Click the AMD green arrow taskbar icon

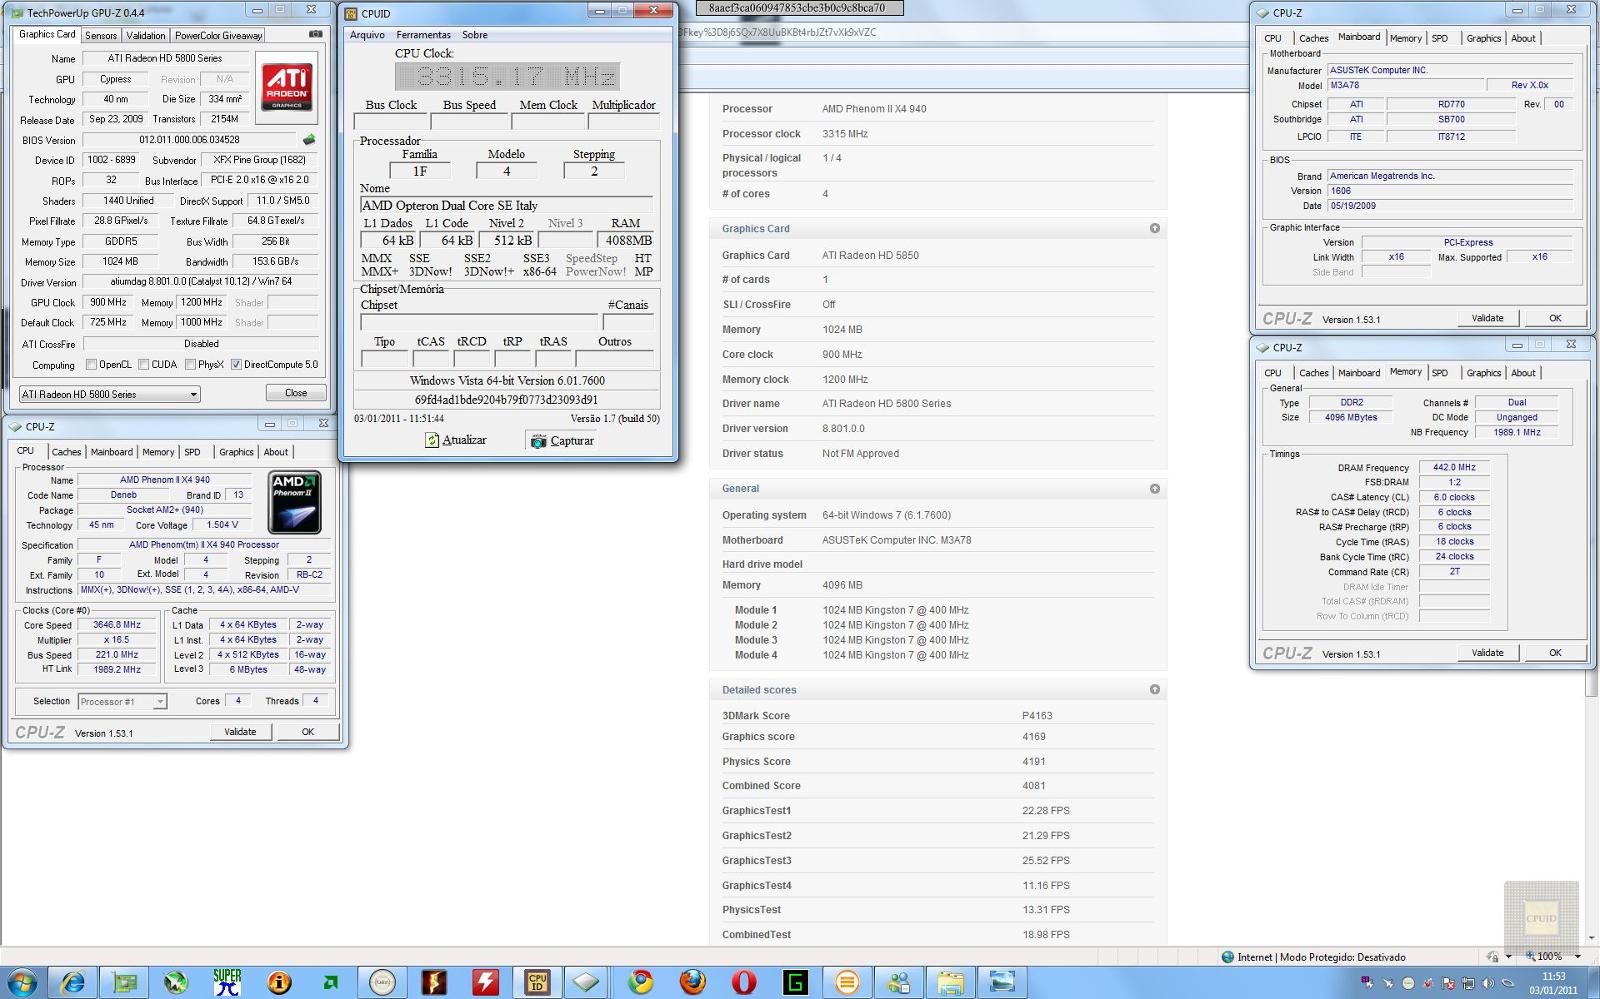331,982
